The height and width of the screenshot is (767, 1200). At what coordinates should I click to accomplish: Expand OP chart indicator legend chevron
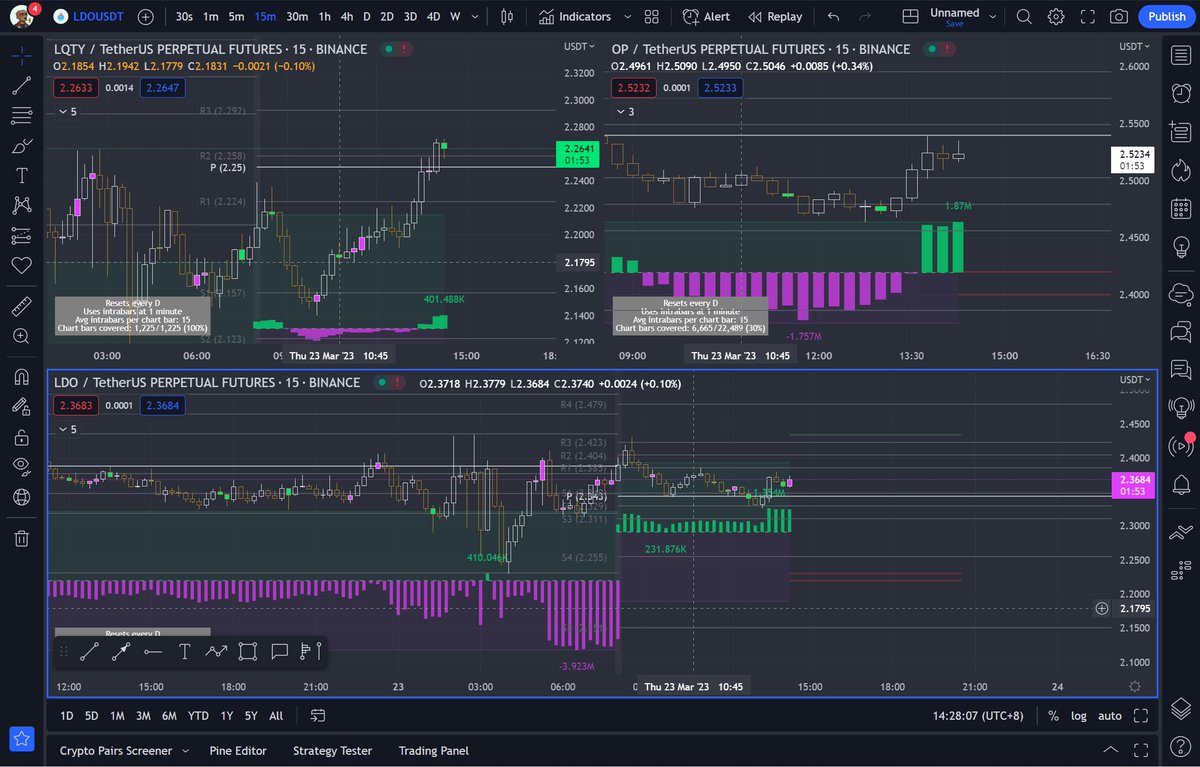point(619,112)
